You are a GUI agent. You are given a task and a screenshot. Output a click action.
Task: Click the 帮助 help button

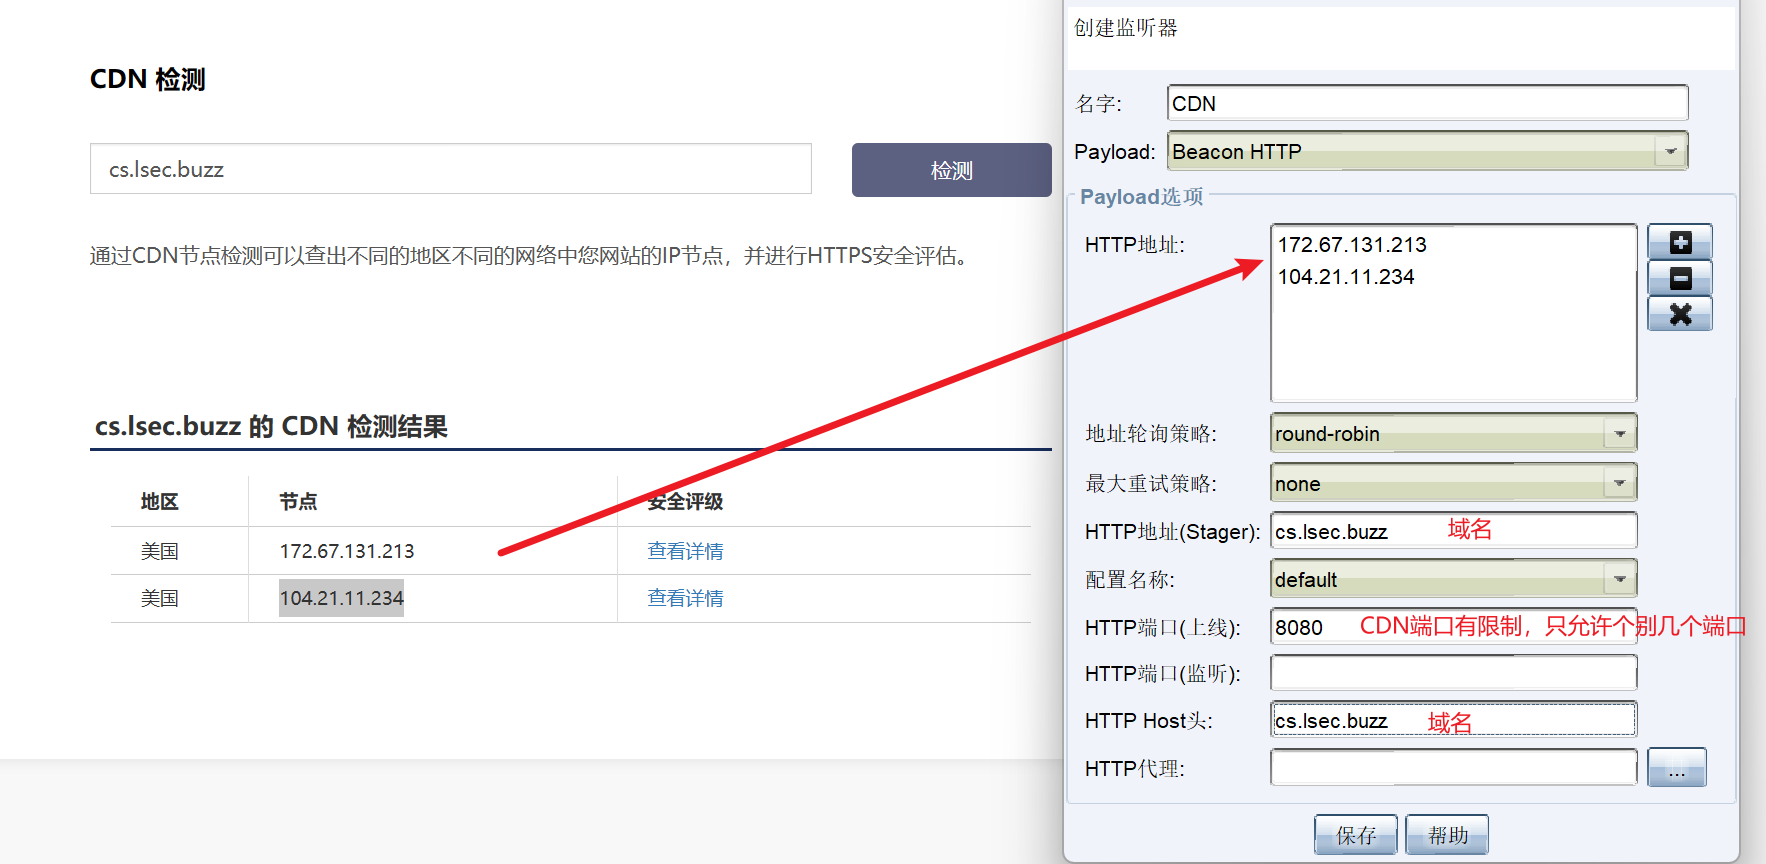click(x=1446, y=835)
